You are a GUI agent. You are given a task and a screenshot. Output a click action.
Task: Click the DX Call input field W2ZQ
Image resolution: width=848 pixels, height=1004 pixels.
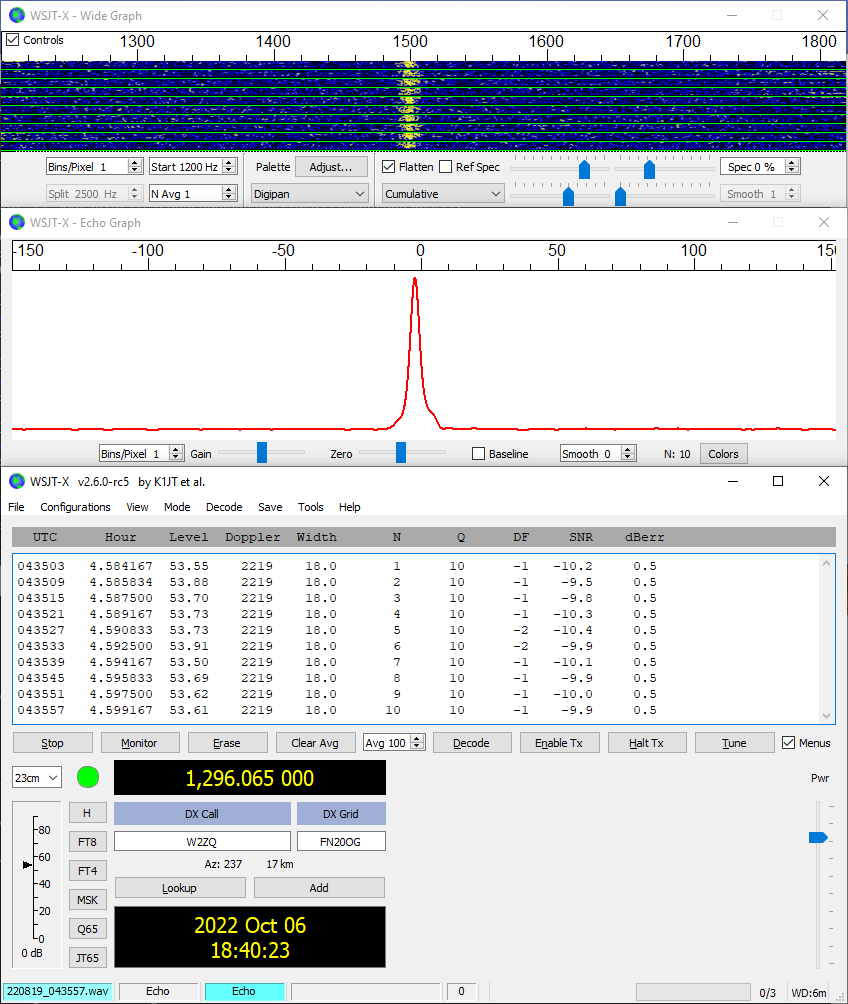coord(202,842)
